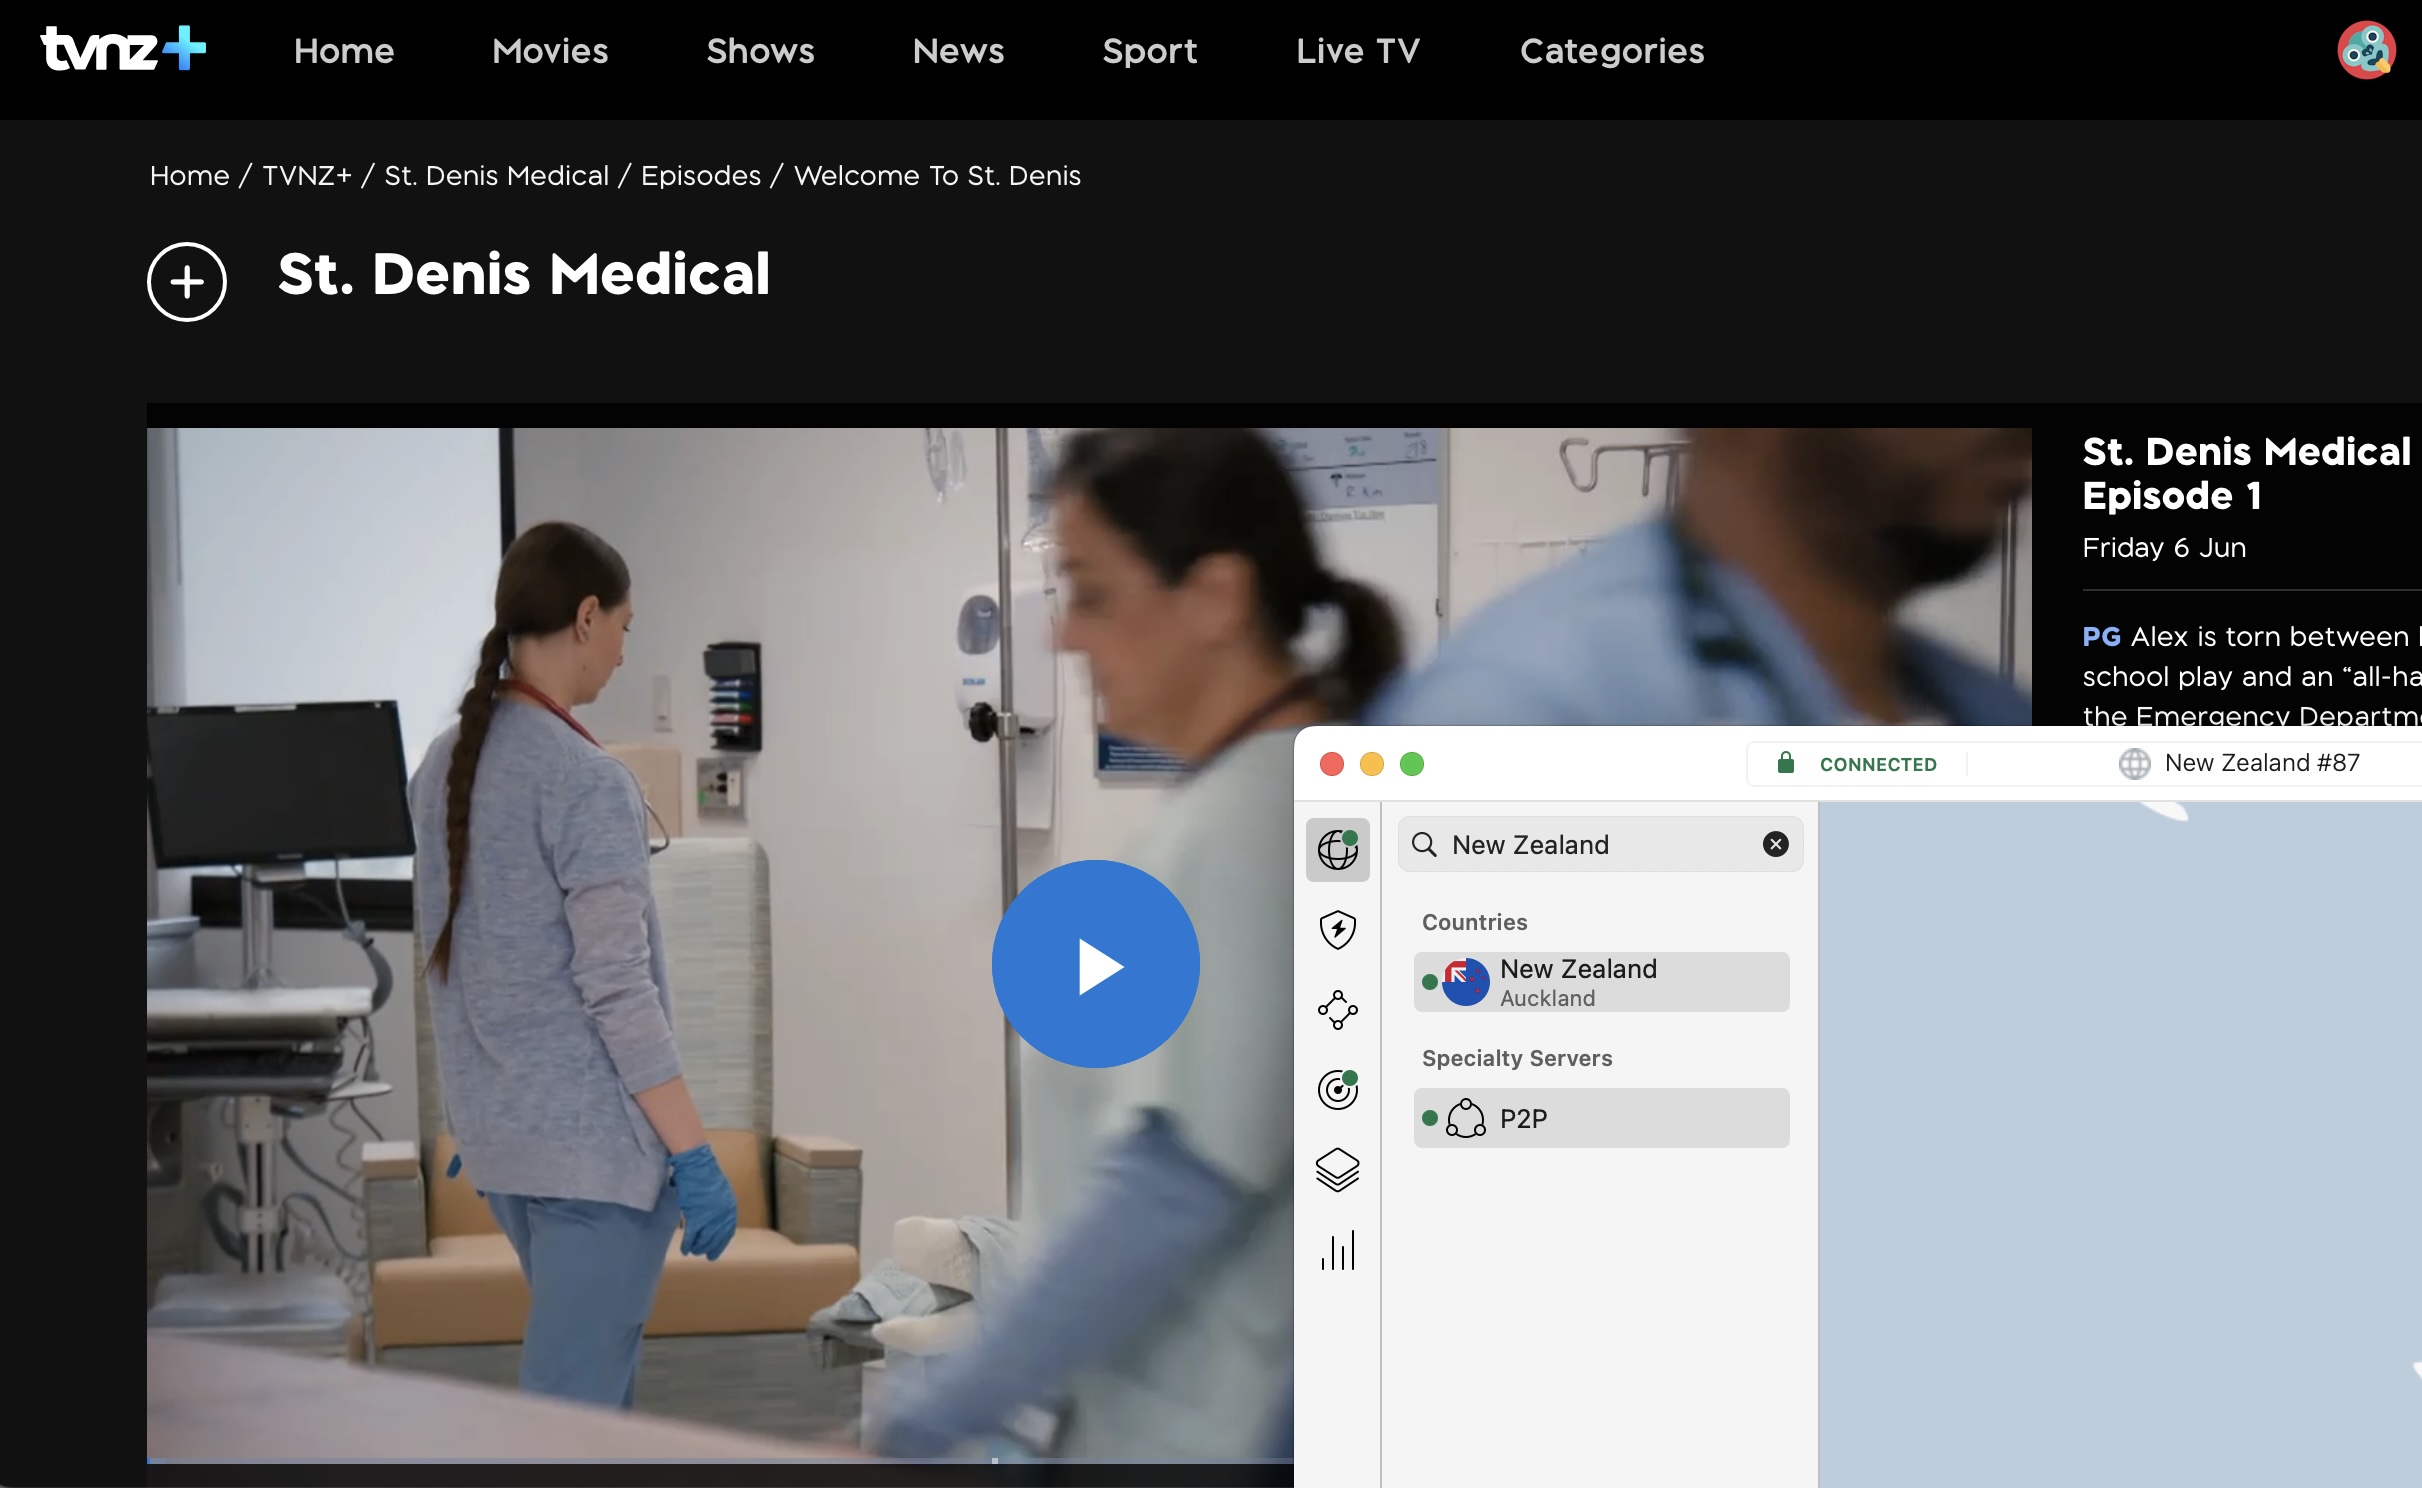
Task: Open Threat Protection shield icon
Action: click(x=1337, y=930)
